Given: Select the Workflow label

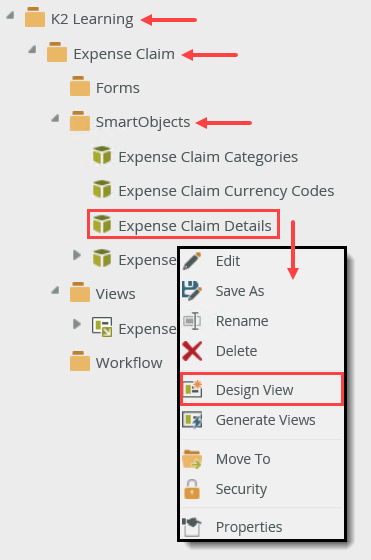Looking at the screenshot, I should click(x=129, y=363).
